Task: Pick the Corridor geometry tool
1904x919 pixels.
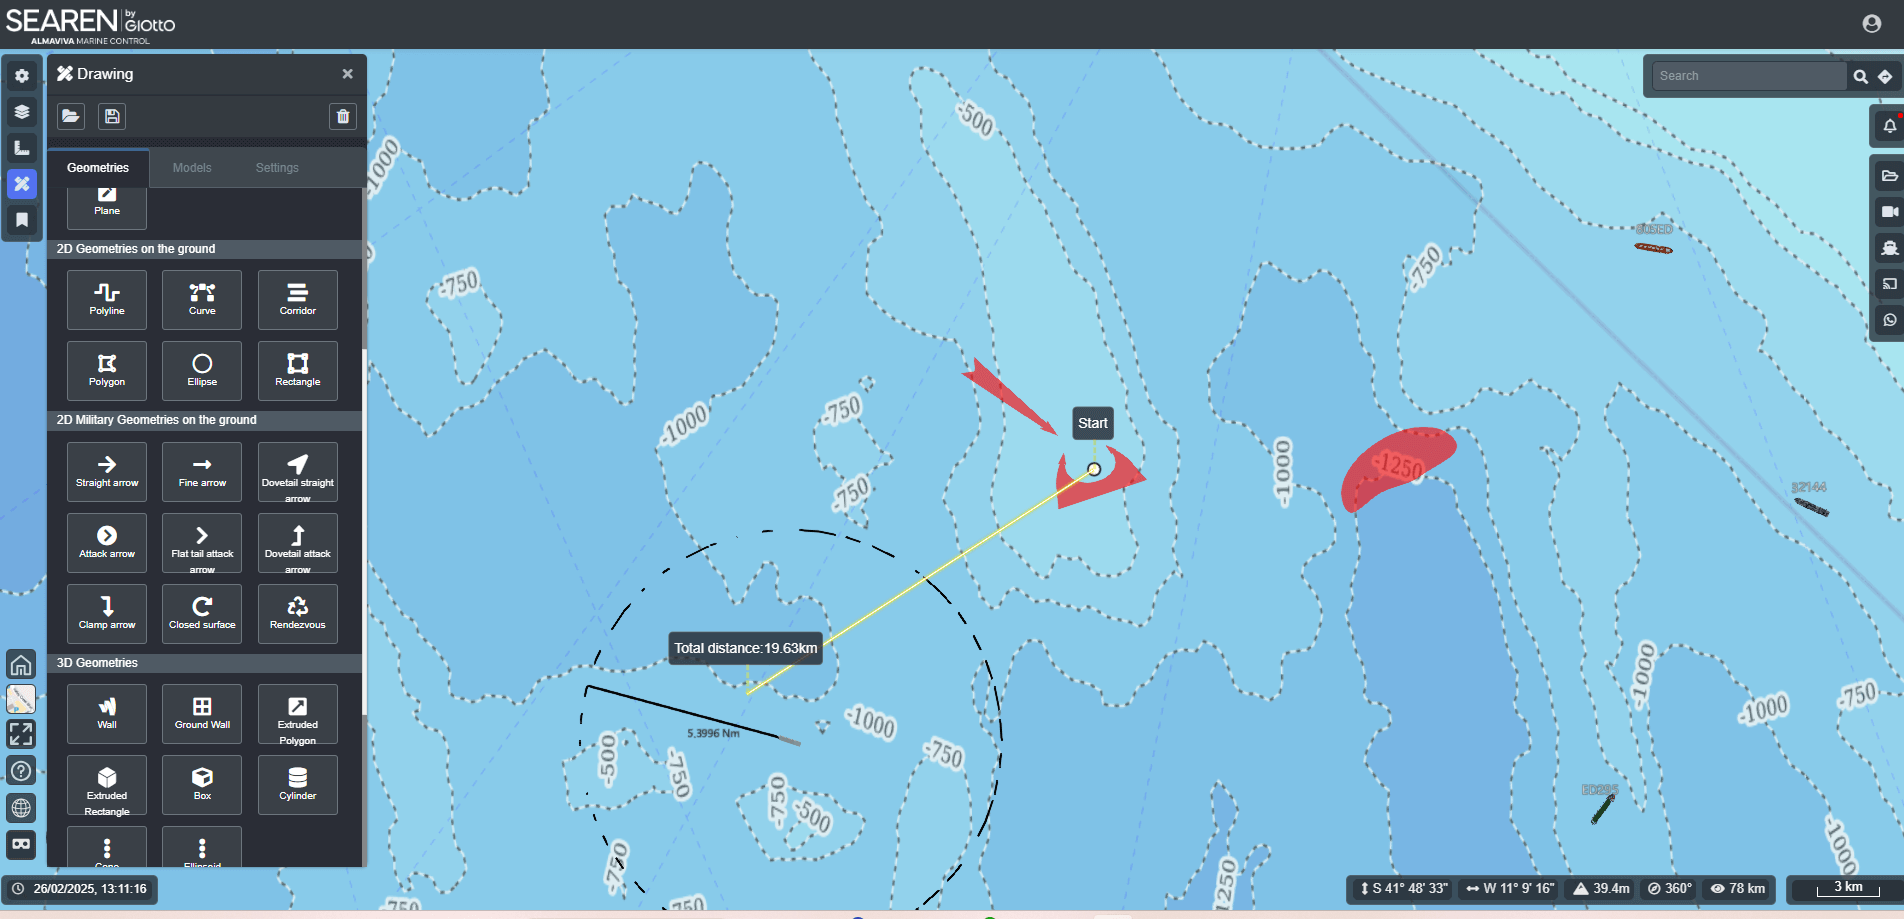Action: pos(297,299)
